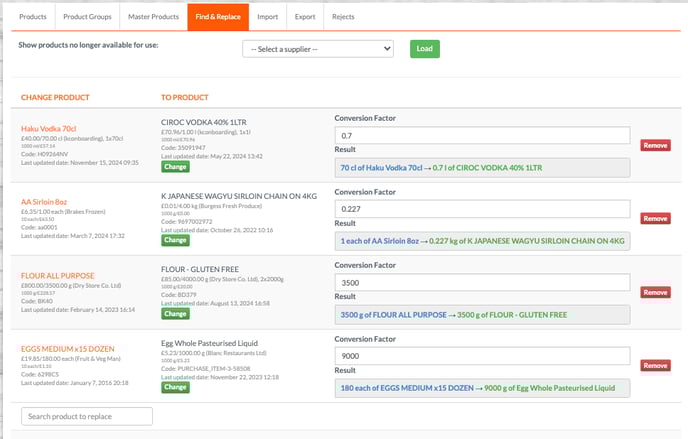The image size is (688, 439).
Task: Click the Search product to replace field
Action: [87, 416]
